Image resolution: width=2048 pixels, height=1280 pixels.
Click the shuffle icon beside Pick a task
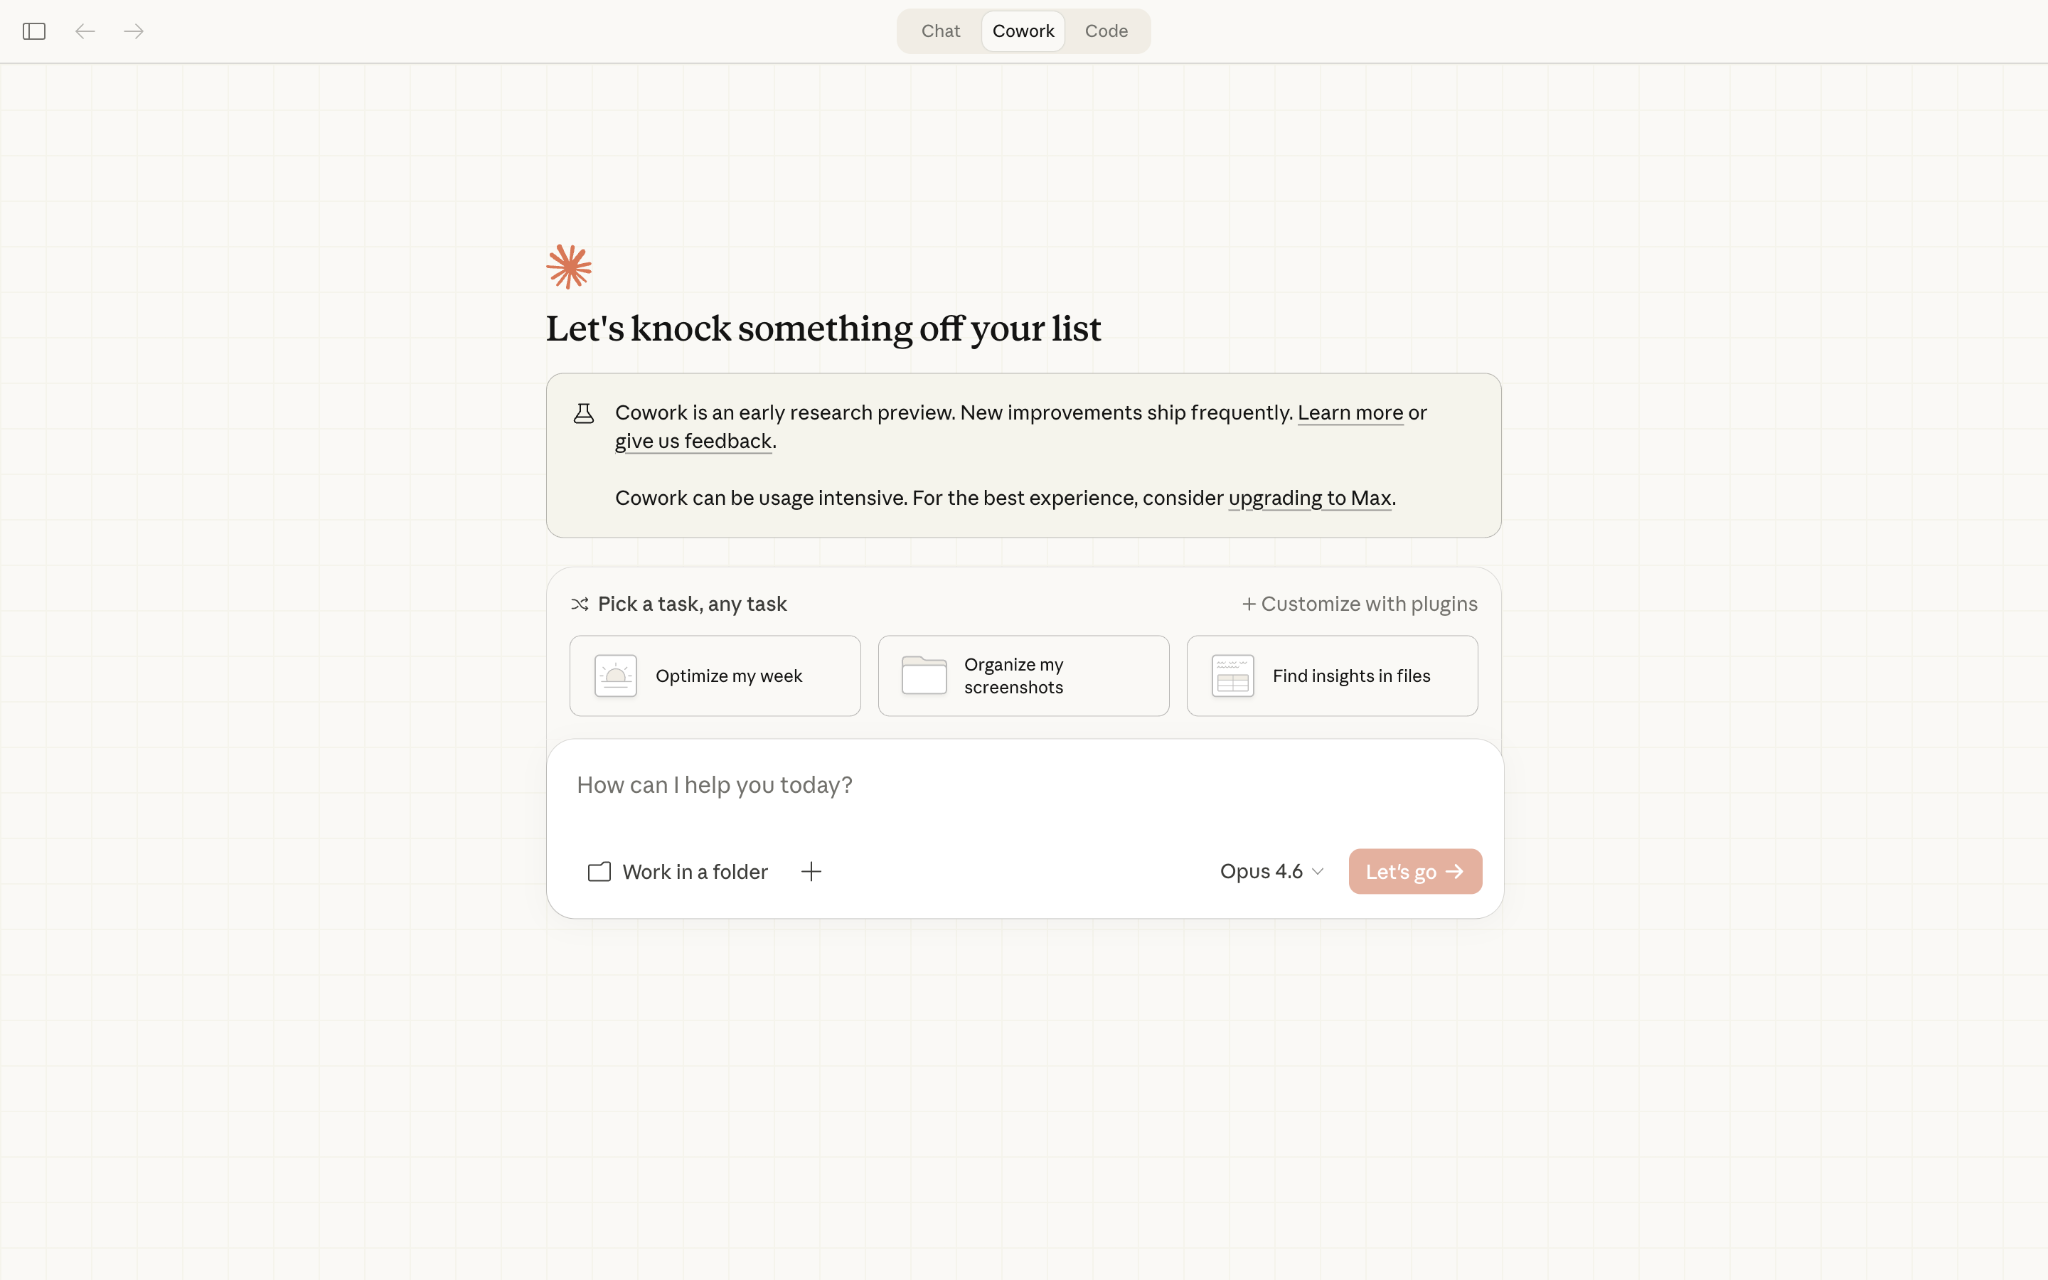(x=580, y=604)
